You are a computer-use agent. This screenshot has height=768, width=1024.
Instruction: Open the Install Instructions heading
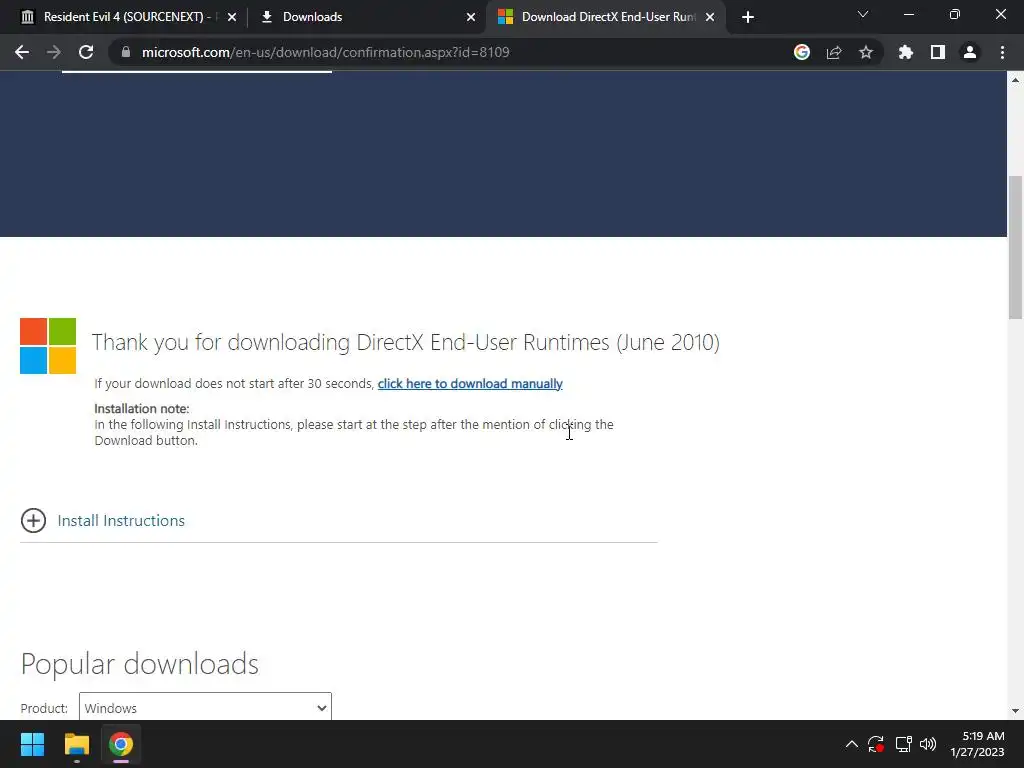click(121, 520)
